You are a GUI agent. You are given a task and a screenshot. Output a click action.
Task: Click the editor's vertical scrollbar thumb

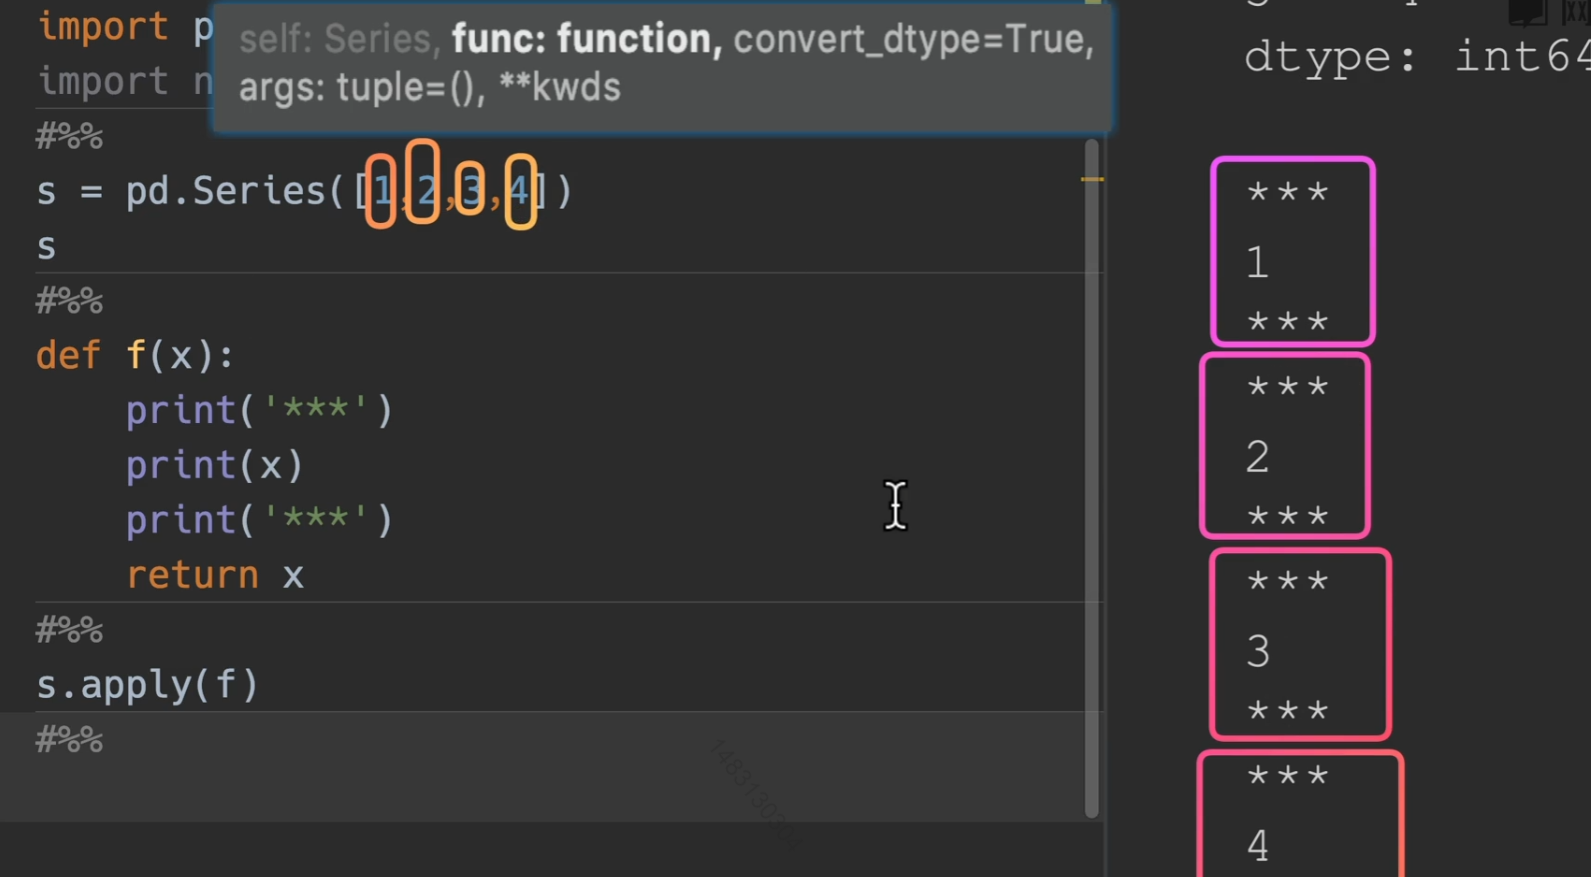pos(1092,480)
